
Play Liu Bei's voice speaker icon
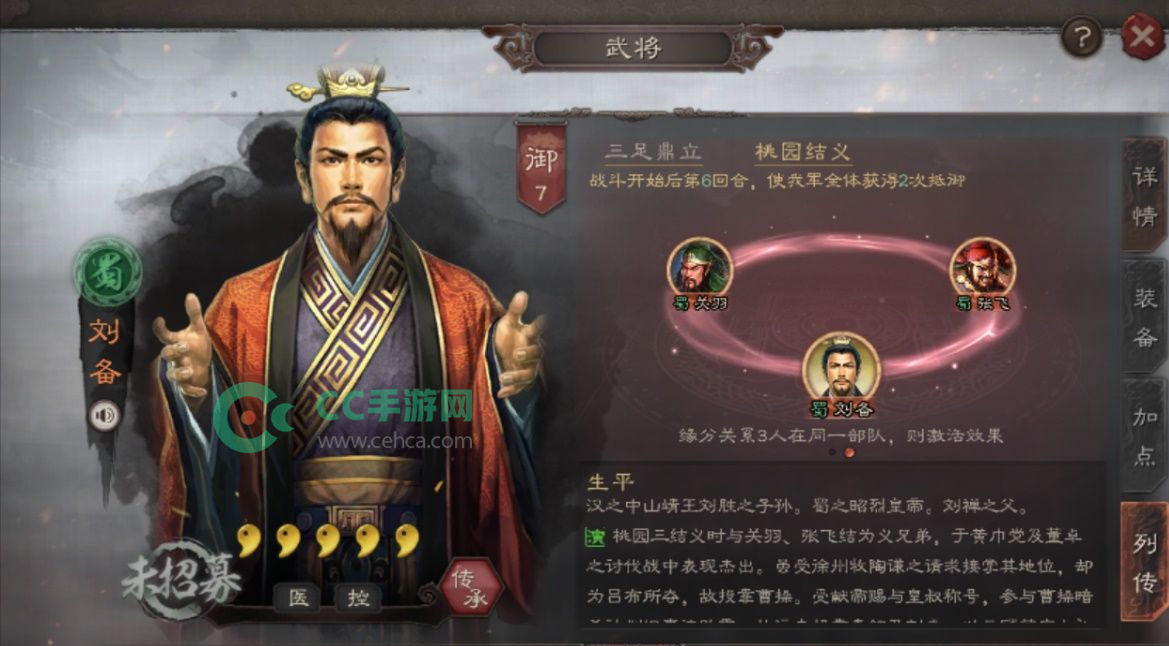tap(104, 415)
